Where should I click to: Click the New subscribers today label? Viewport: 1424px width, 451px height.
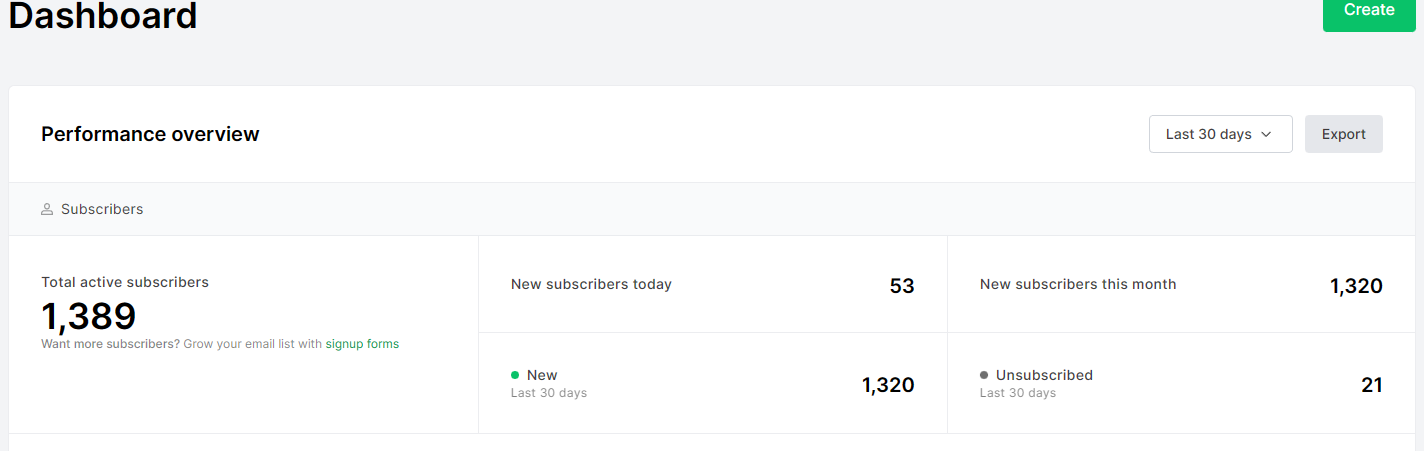(591, 284)
